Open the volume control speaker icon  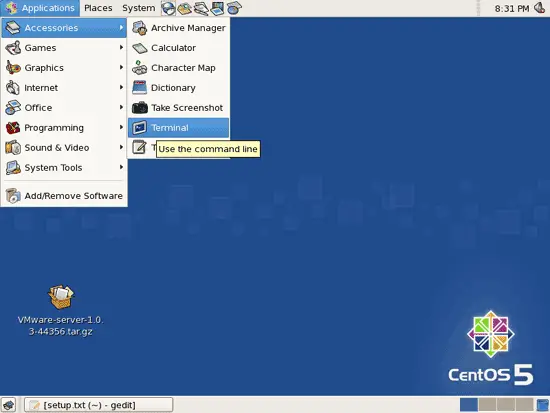pyautogui.click(x=540, y=8)
